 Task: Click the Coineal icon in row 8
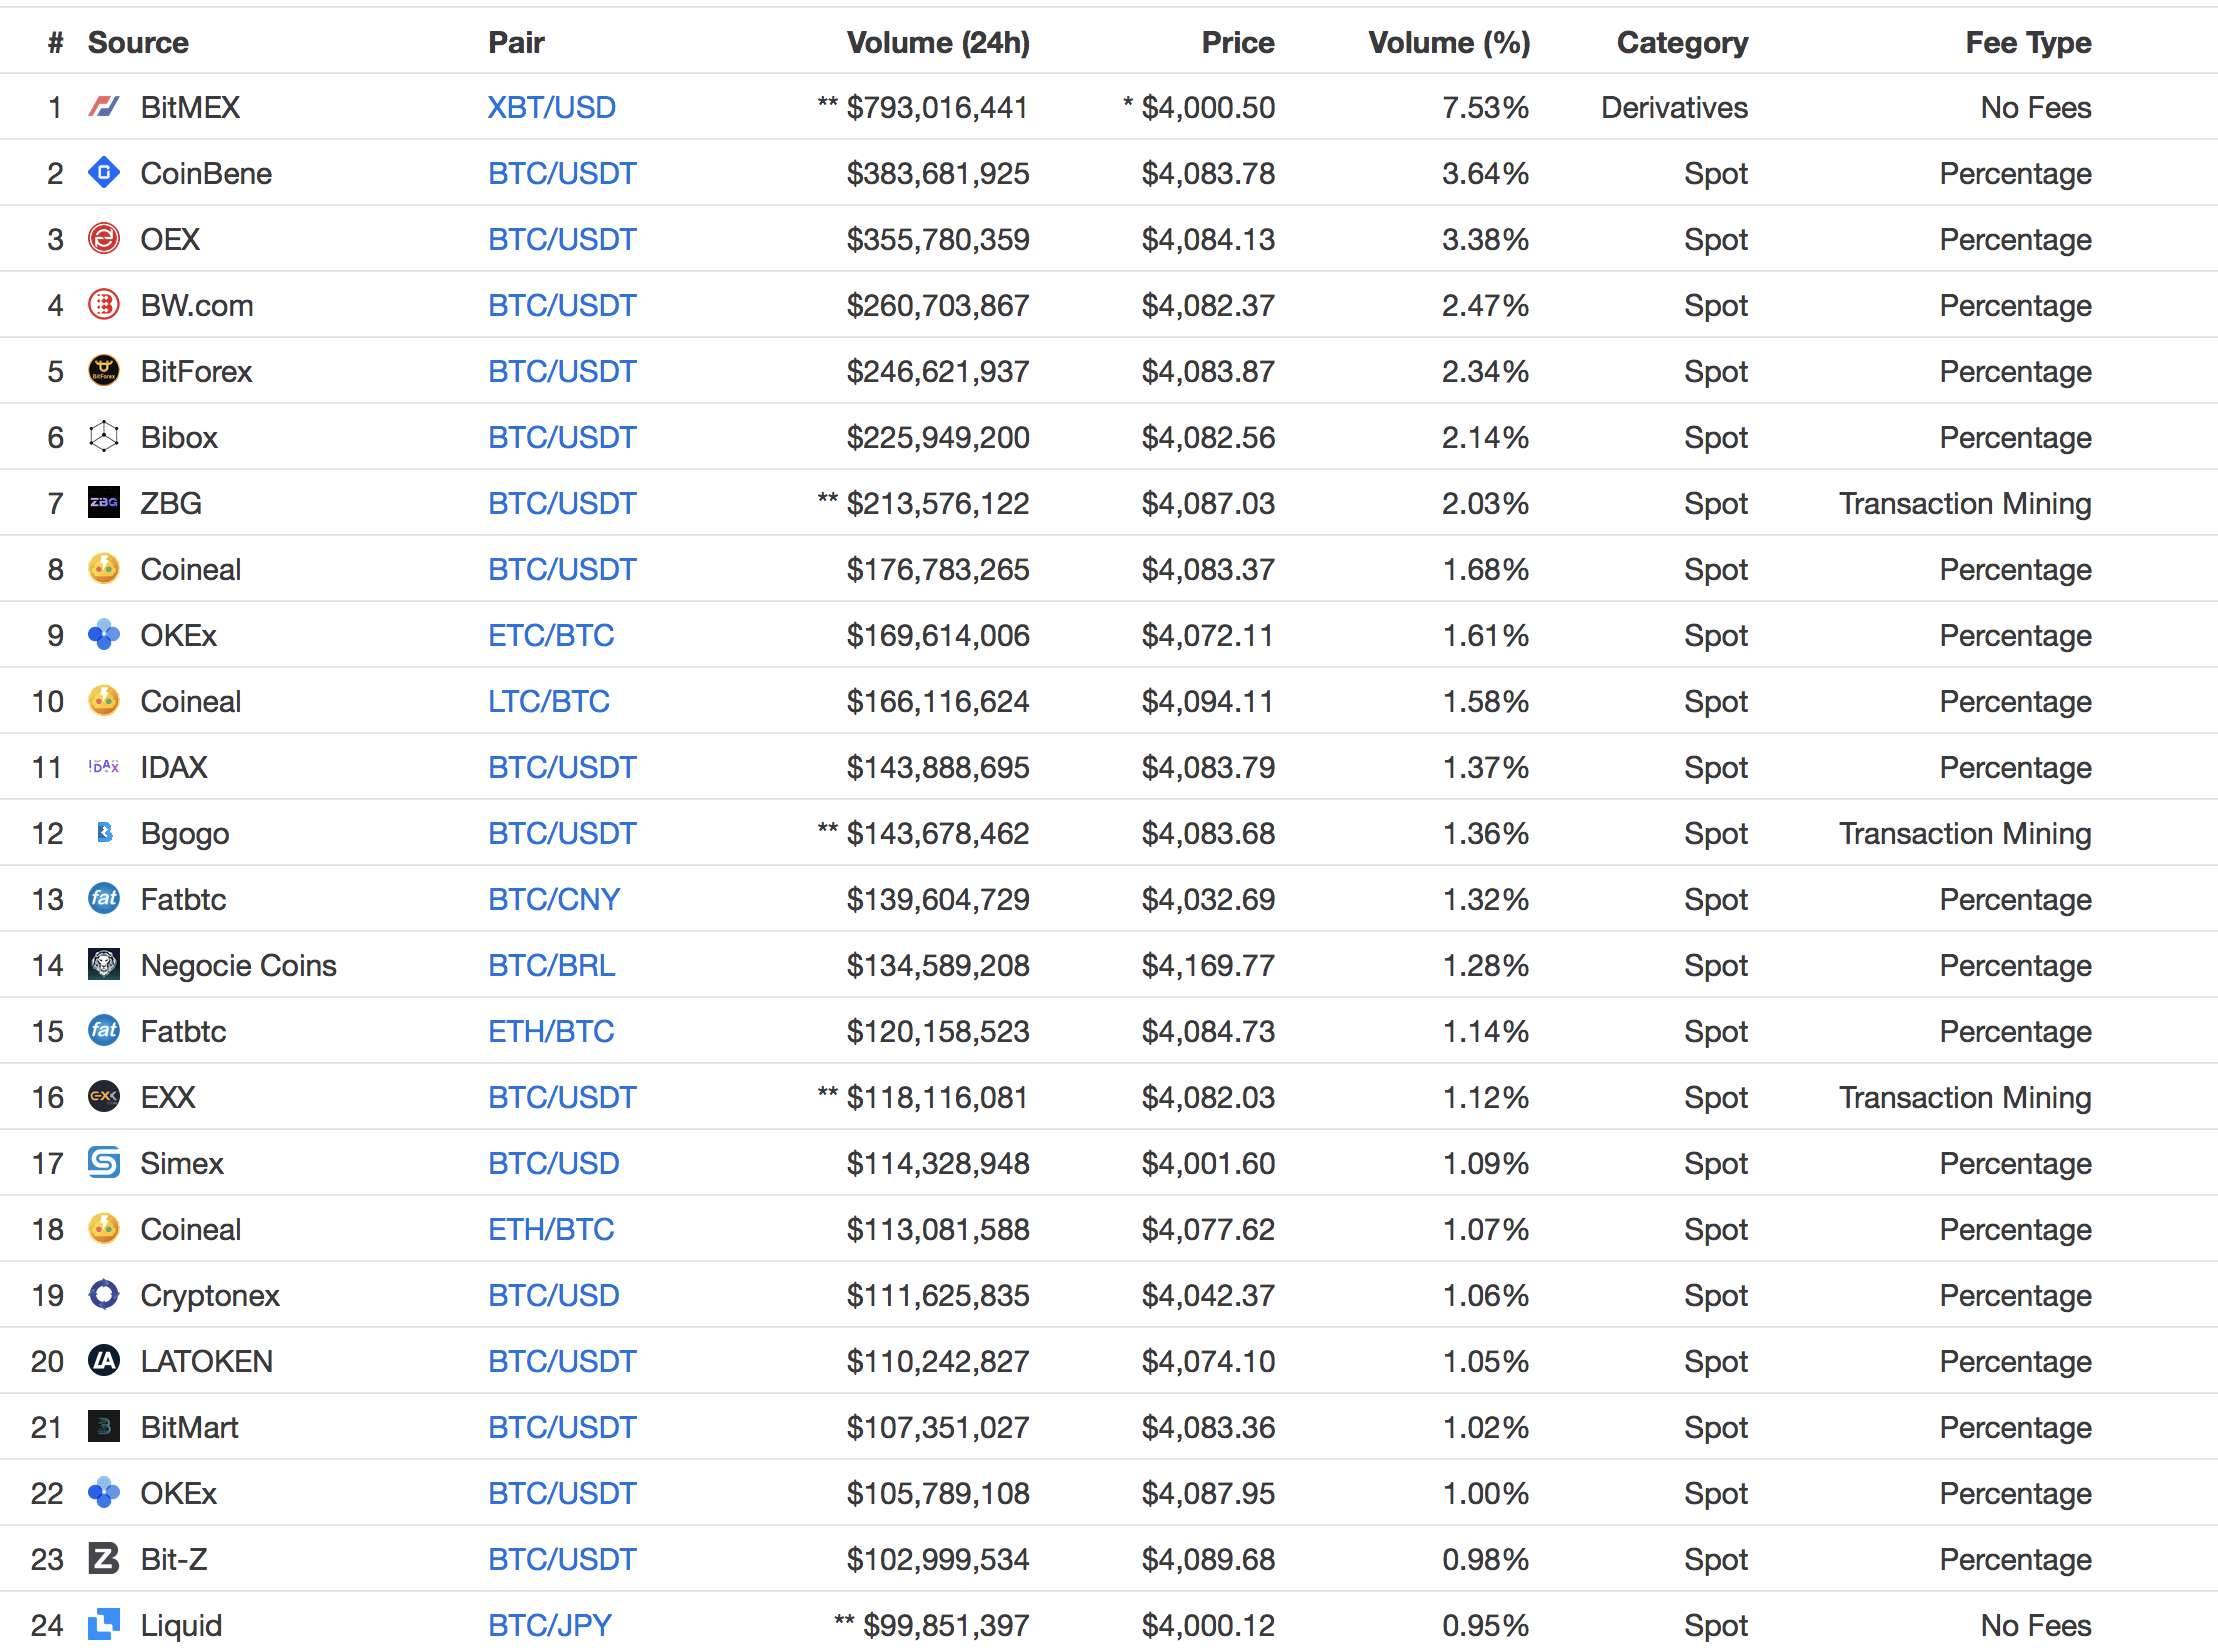click(x=104, y=568)
